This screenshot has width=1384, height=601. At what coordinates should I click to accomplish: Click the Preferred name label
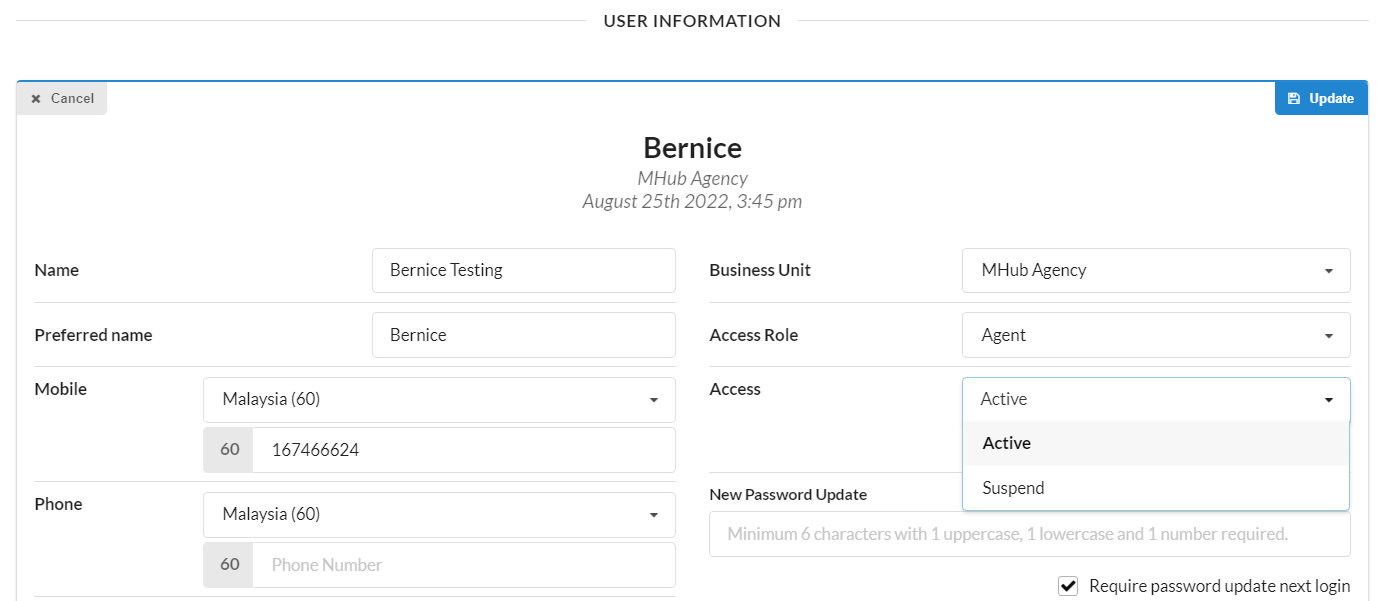93,335
